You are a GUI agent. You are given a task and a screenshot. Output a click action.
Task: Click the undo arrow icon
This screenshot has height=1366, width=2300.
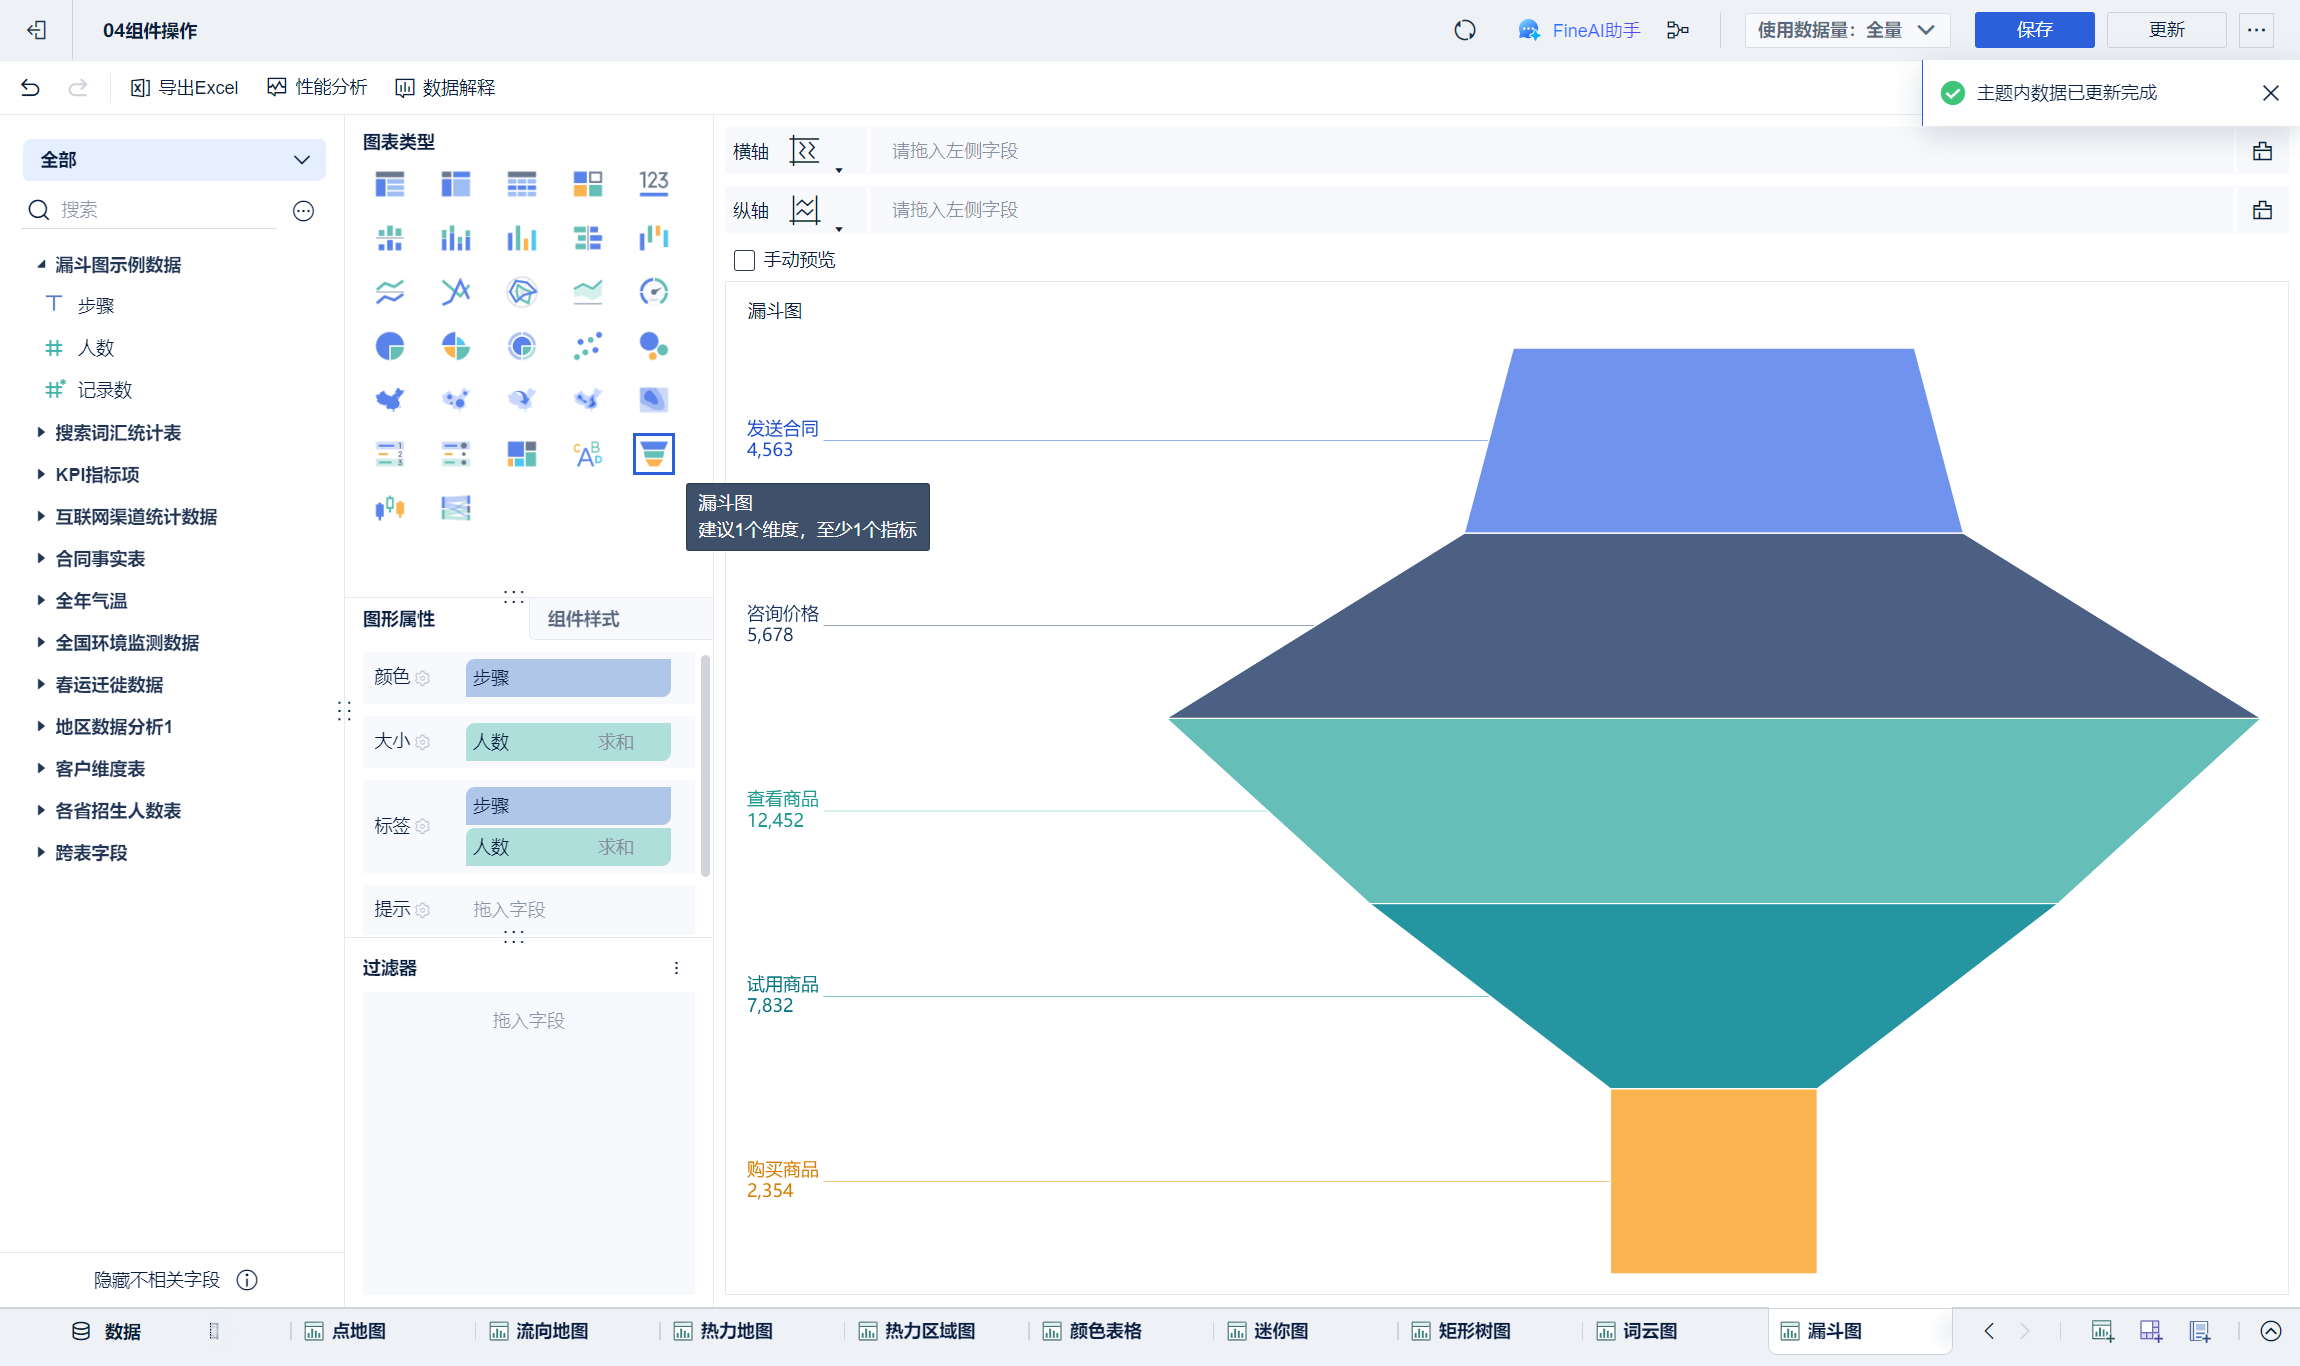(30, 88)
